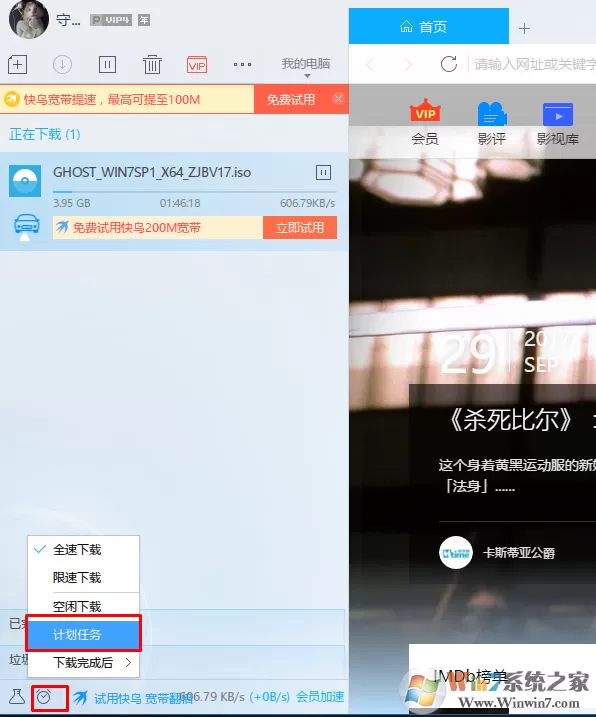This screenshot has height=717, width=596.
Task: Click the trash delete icon
Action: [x=152, y=64]
